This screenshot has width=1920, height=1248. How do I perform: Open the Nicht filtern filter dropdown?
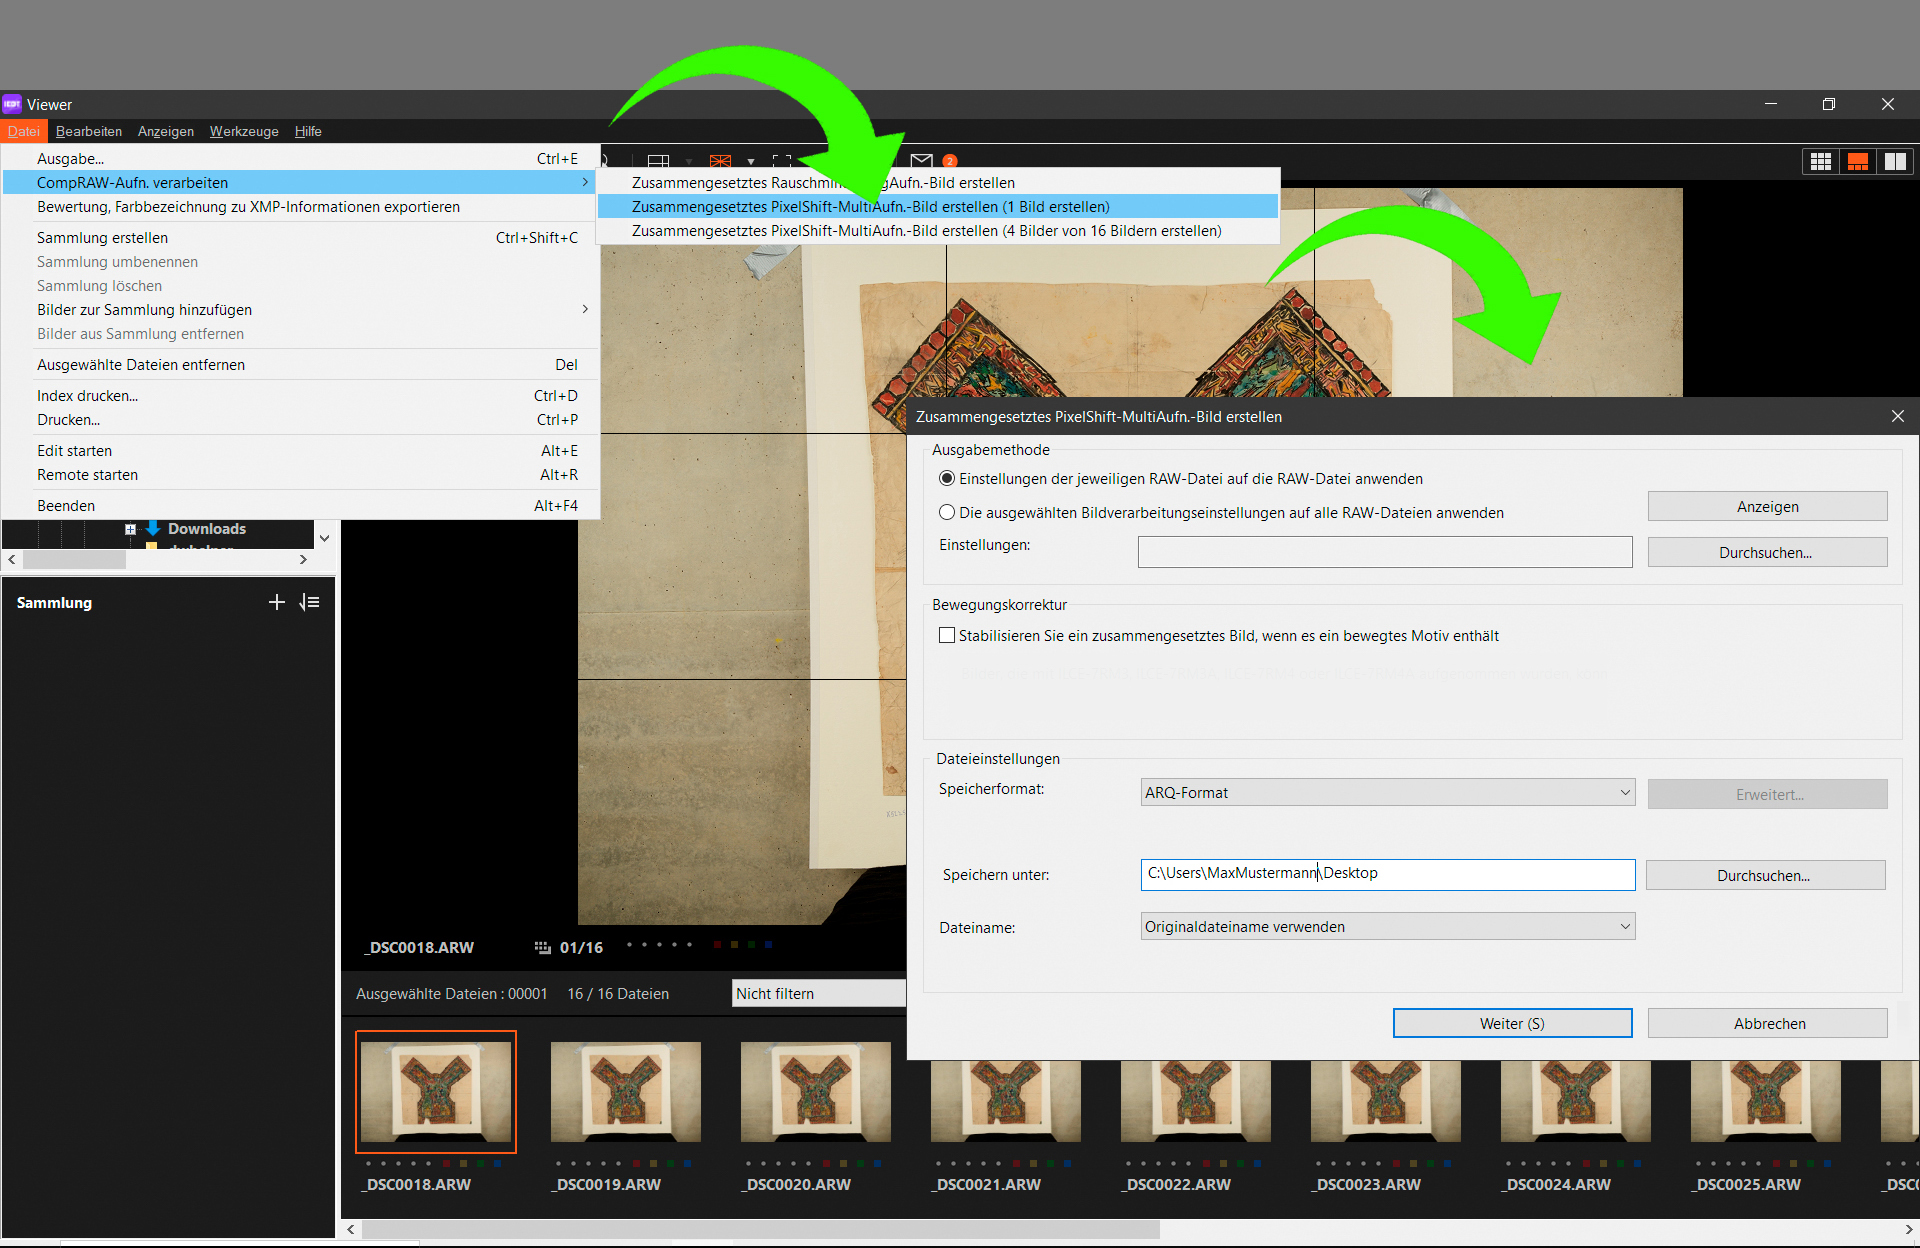coord(818,993)
